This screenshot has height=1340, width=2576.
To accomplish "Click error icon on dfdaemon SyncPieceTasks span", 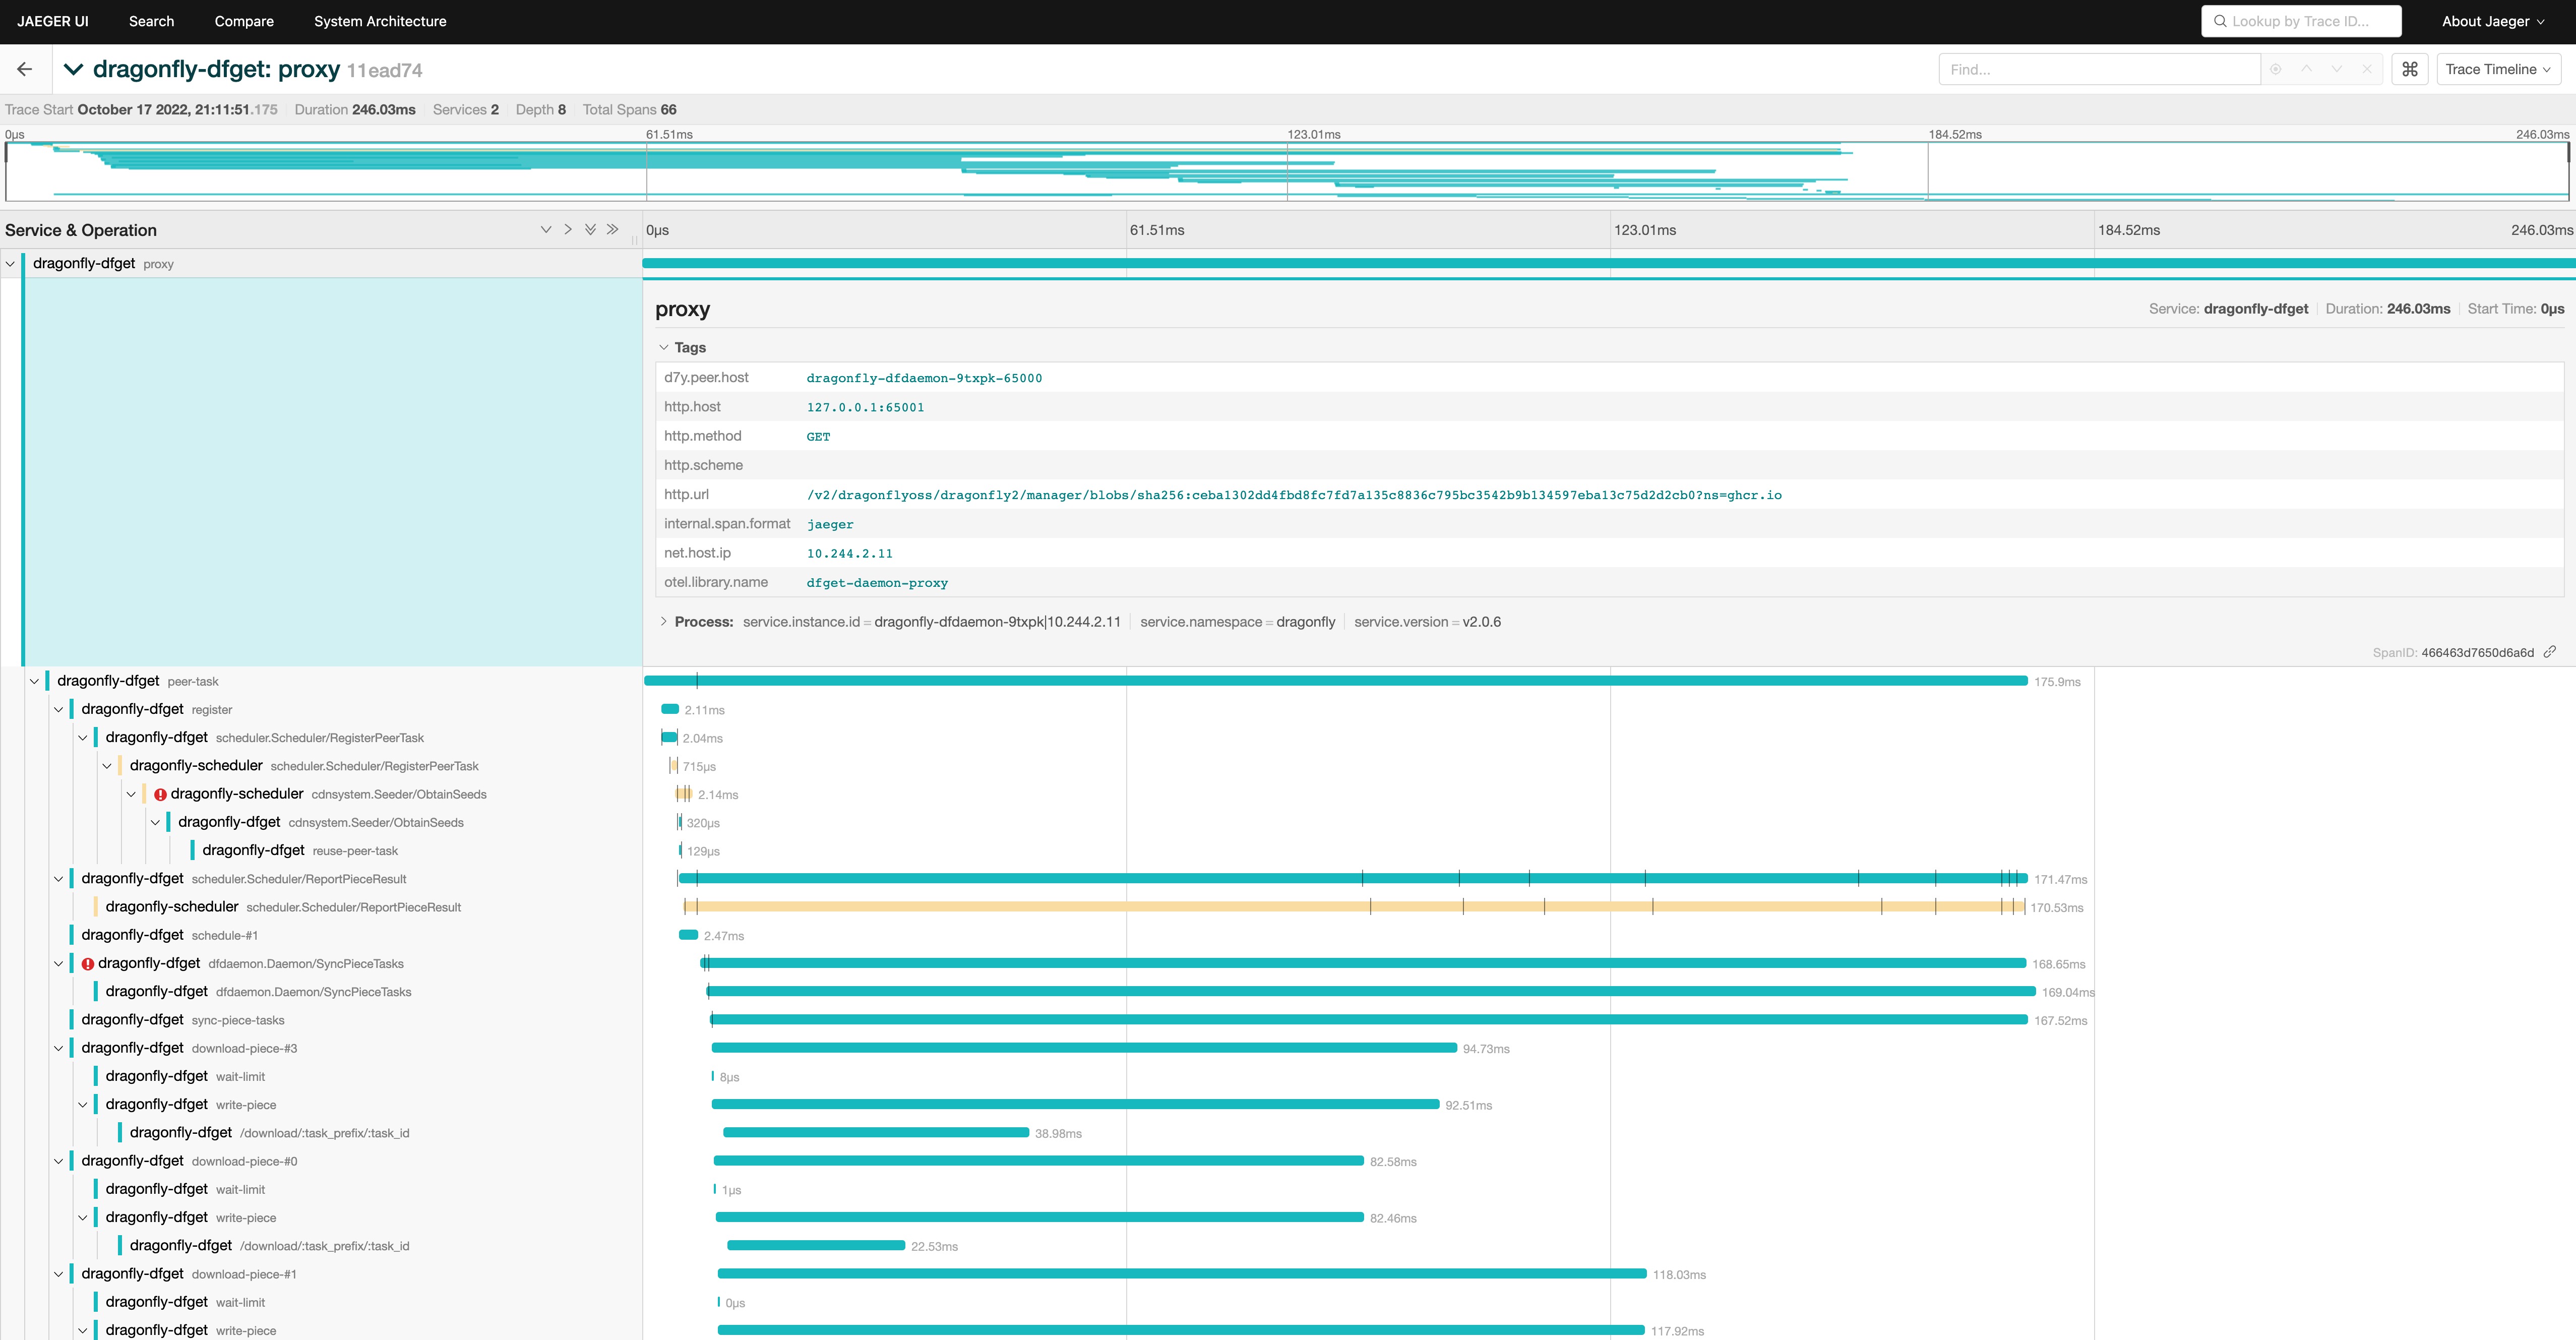I will pos(88,964).
